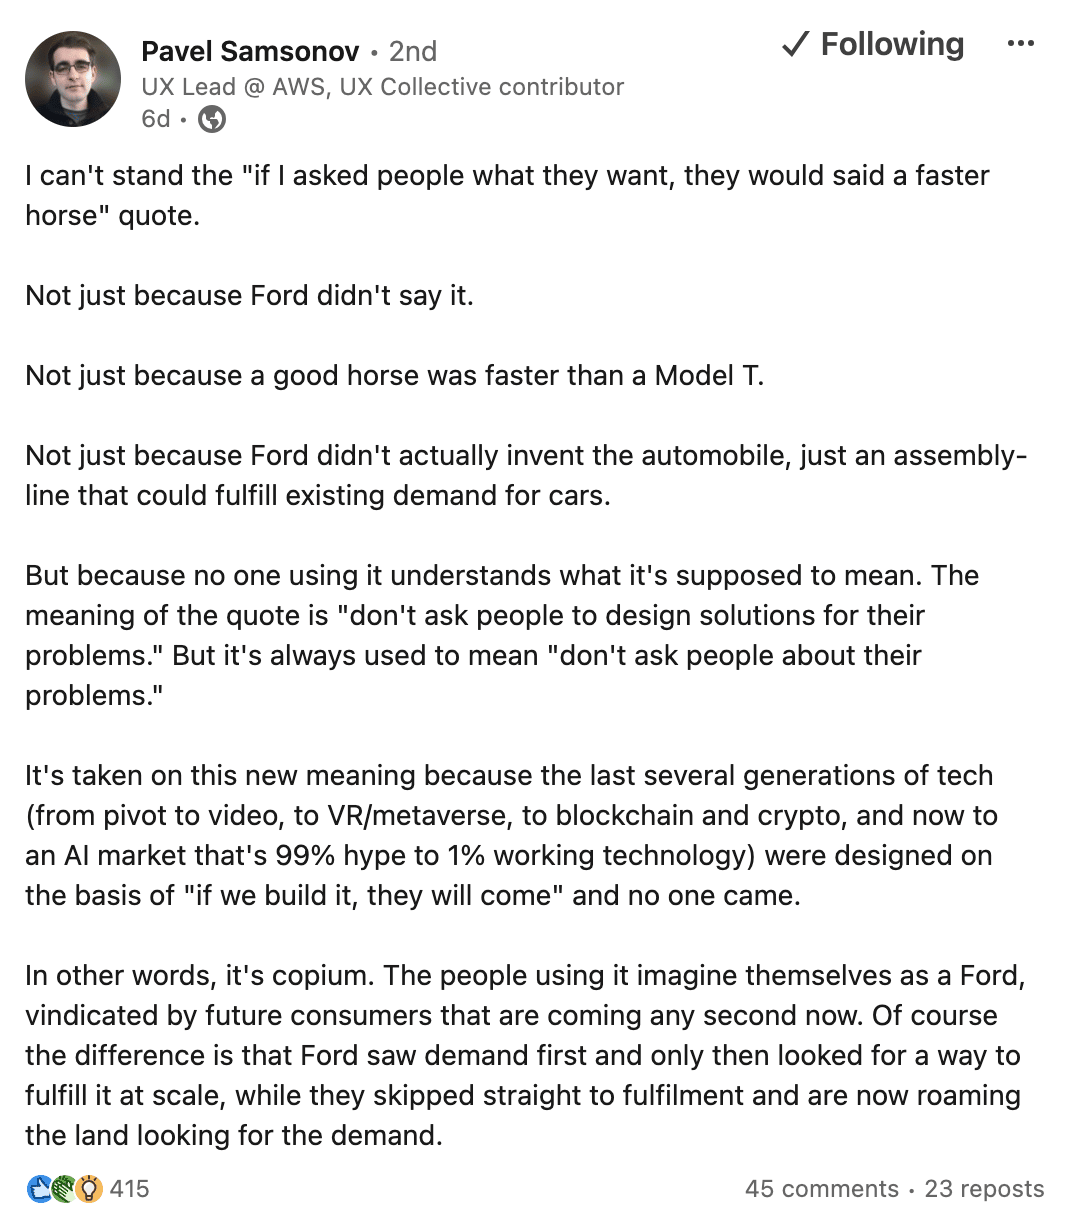The image size is (1066, 1216).
Task: Click the paragraph starting 'In other words, it's copium'
Action: [525, 1055]
